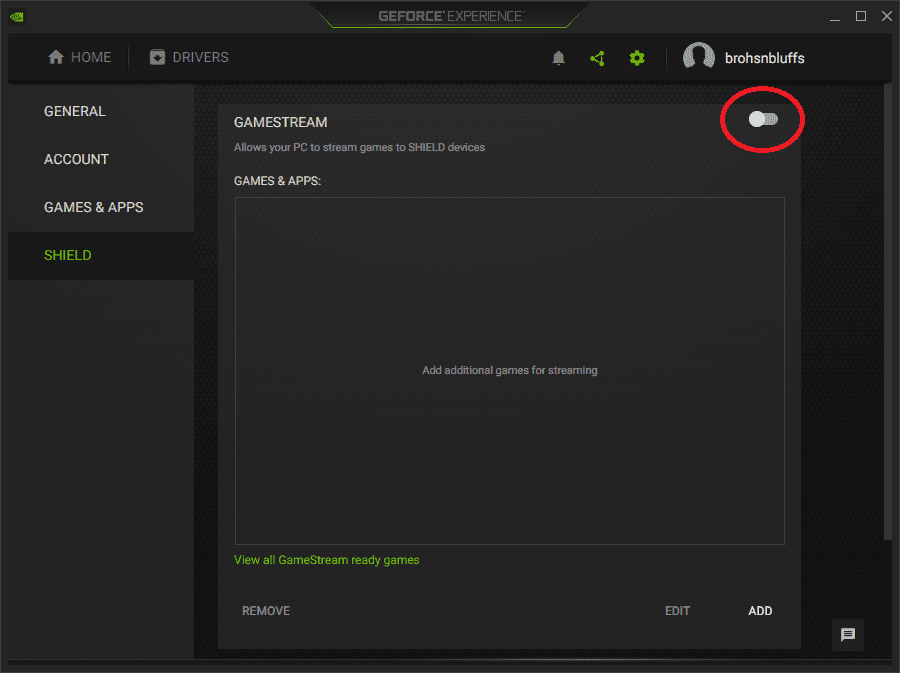Click the user avatar picture
Viewport: 900px width, 673px height.
click(698, 57)
